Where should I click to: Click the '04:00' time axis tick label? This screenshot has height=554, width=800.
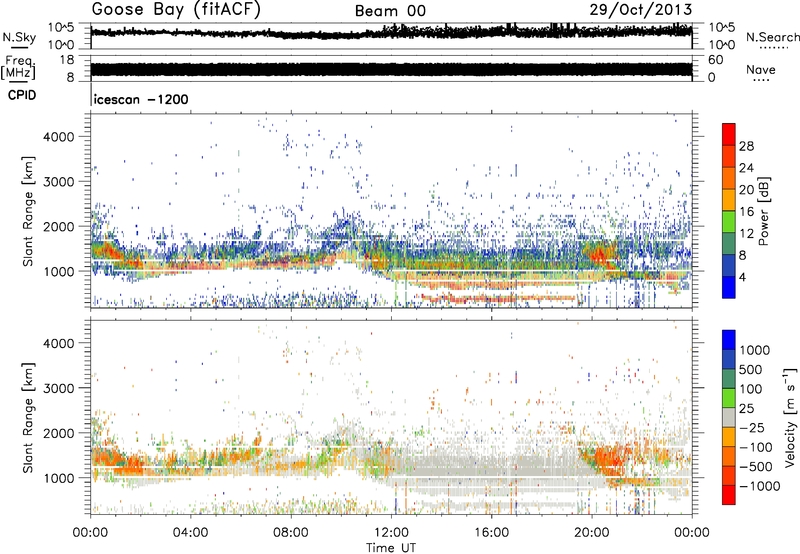pos(190,533)
